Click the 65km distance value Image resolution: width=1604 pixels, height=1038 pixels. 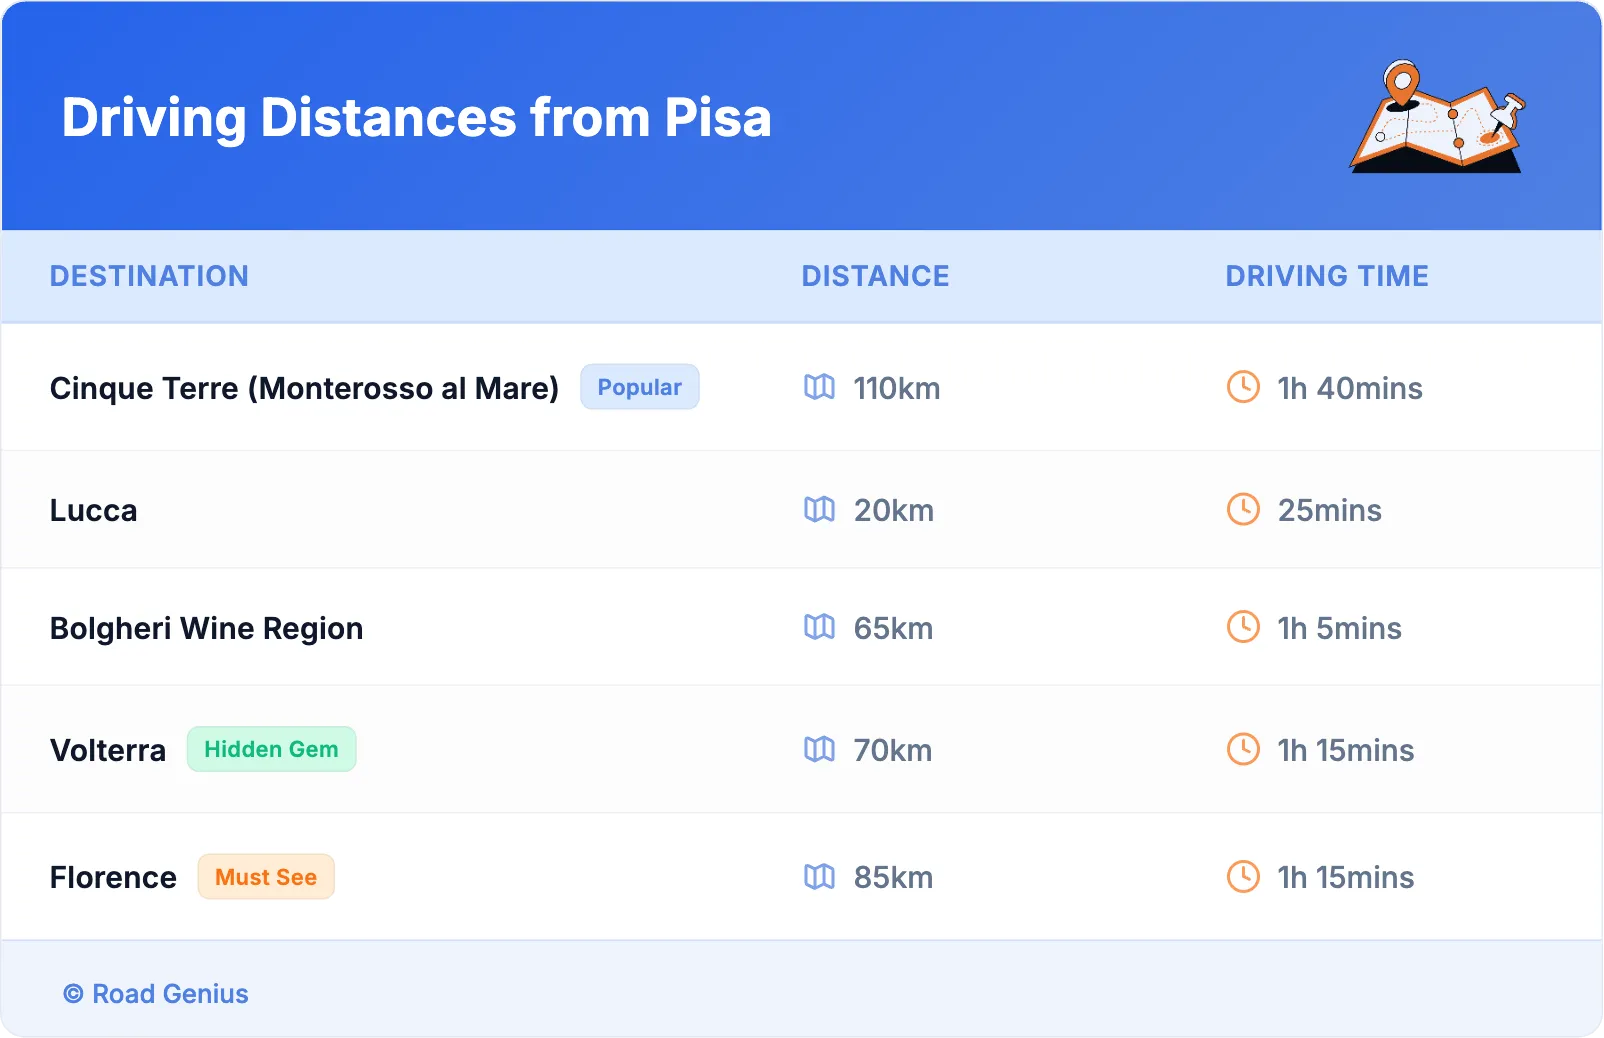(x=894, y=628)
